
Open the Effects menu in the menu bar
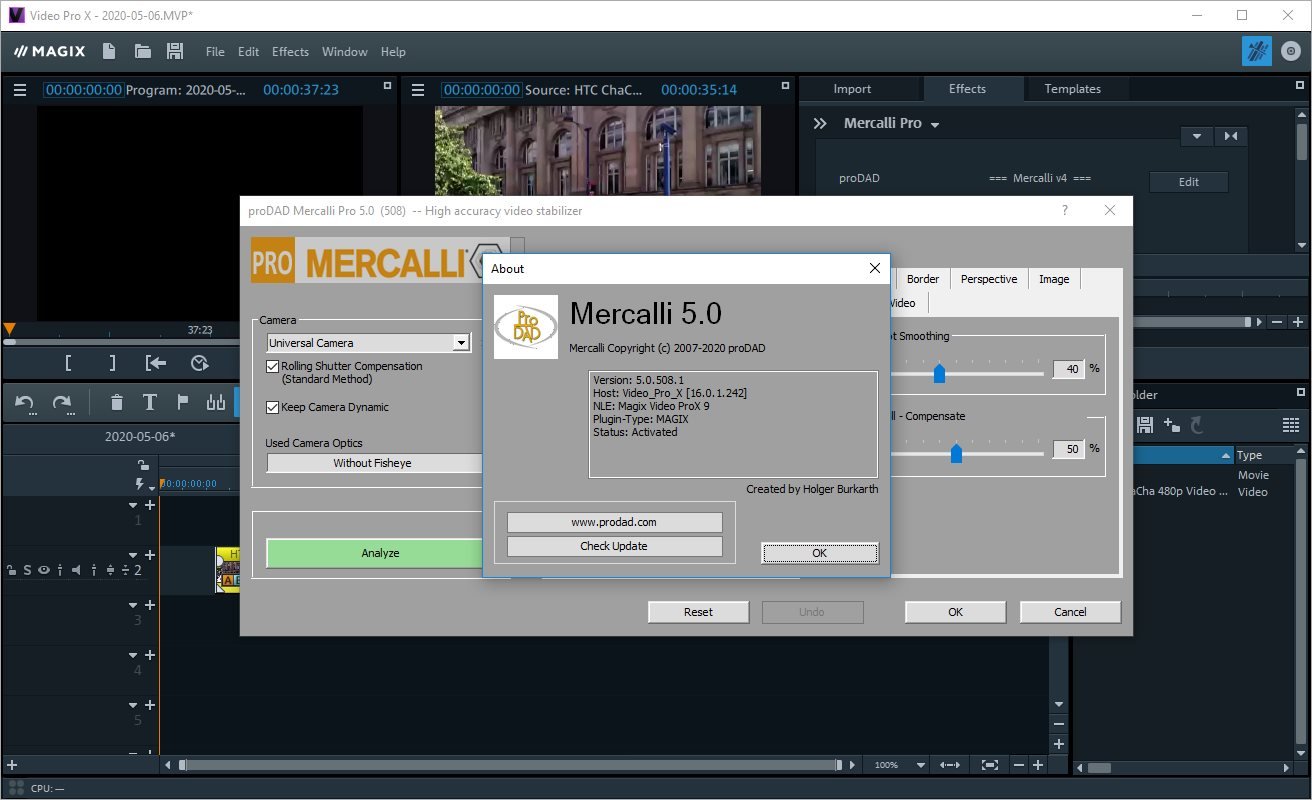(290, 51)
